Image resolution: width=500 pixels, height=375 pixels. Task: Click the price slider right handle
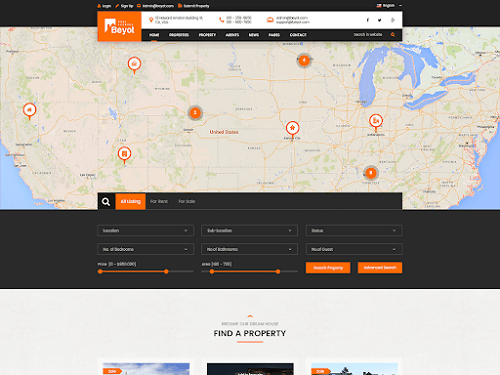(166, 272)
